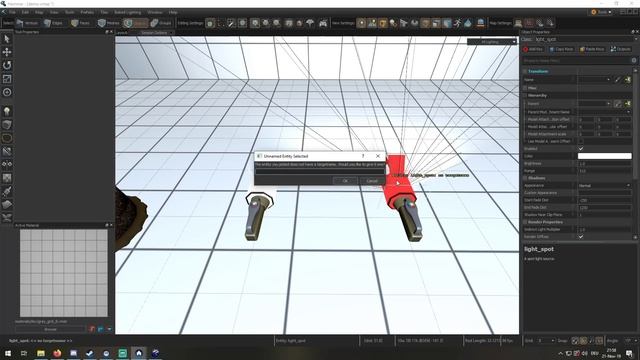The image size is (640, 360).
Task: Open the Appearance Normal dropdown
Action: click(x=604, y=185)
